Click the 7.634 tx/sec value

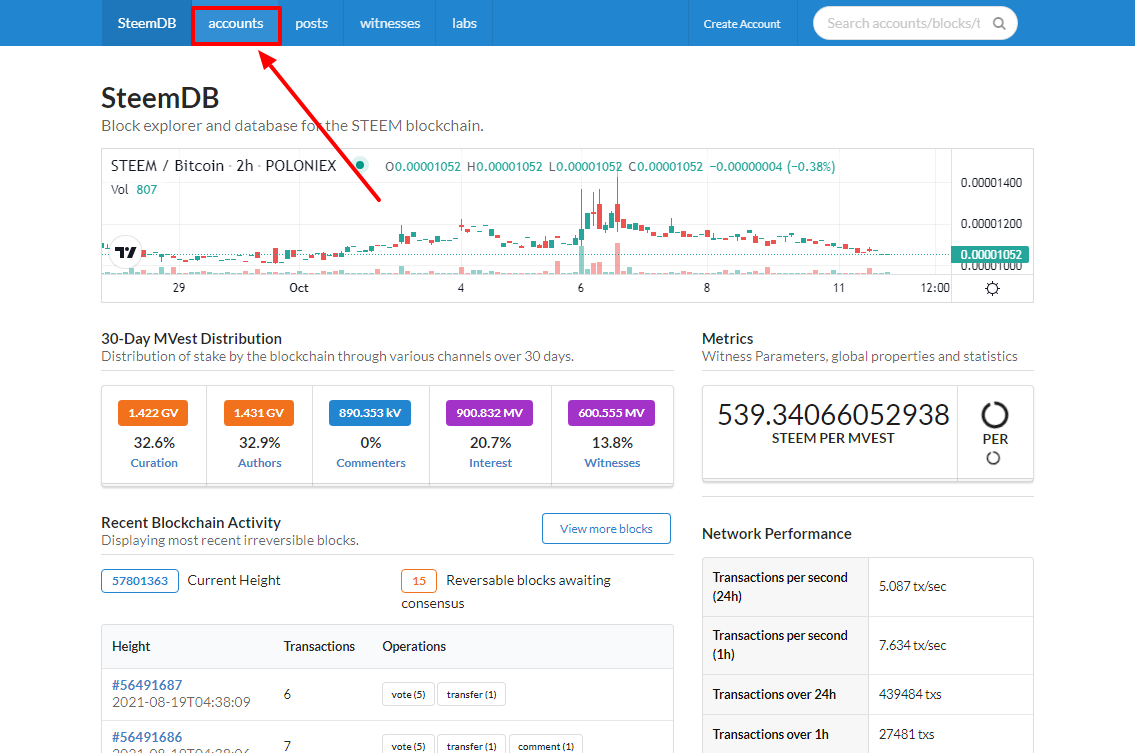(912, 645)
